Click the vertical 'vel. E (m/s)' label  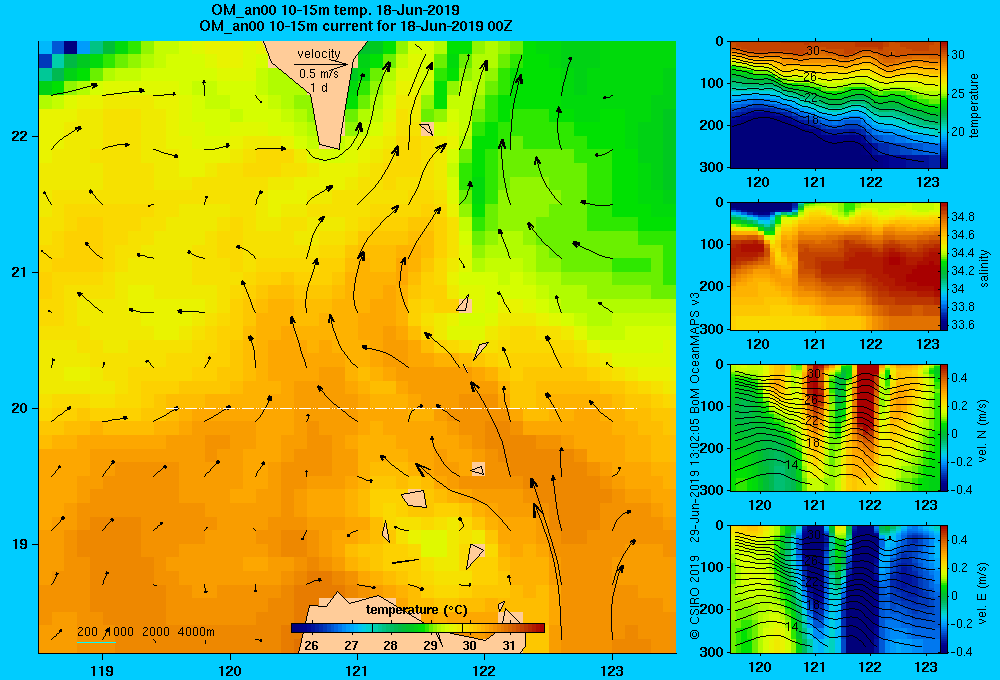[x=983, y=592]
